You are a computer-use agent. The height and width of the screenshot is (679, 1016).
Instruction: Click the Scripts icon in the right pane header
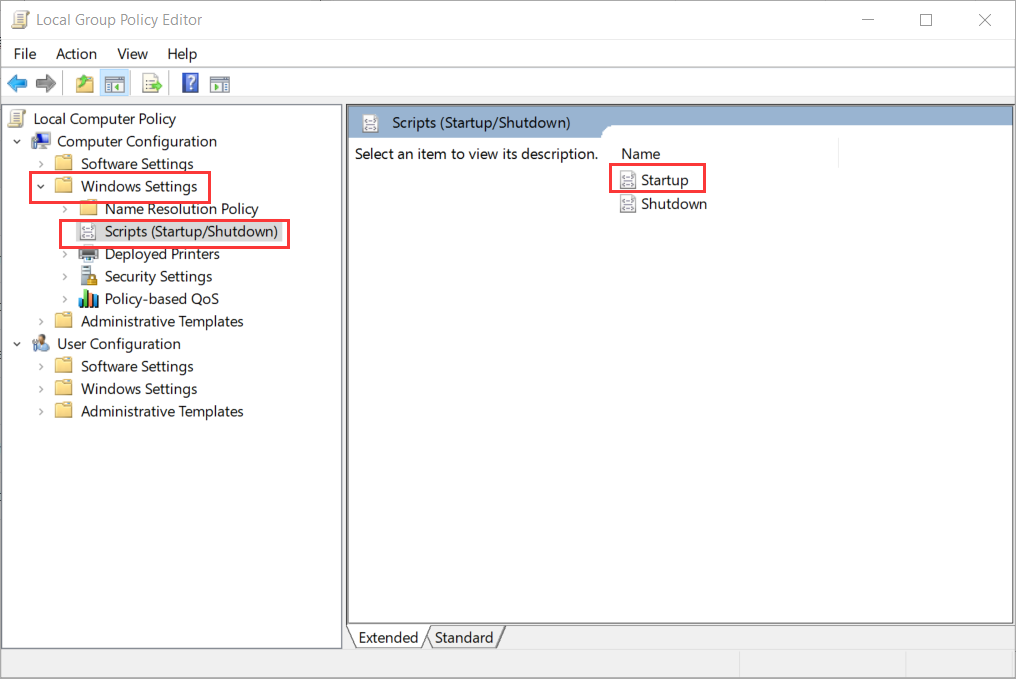pos(370,123)
